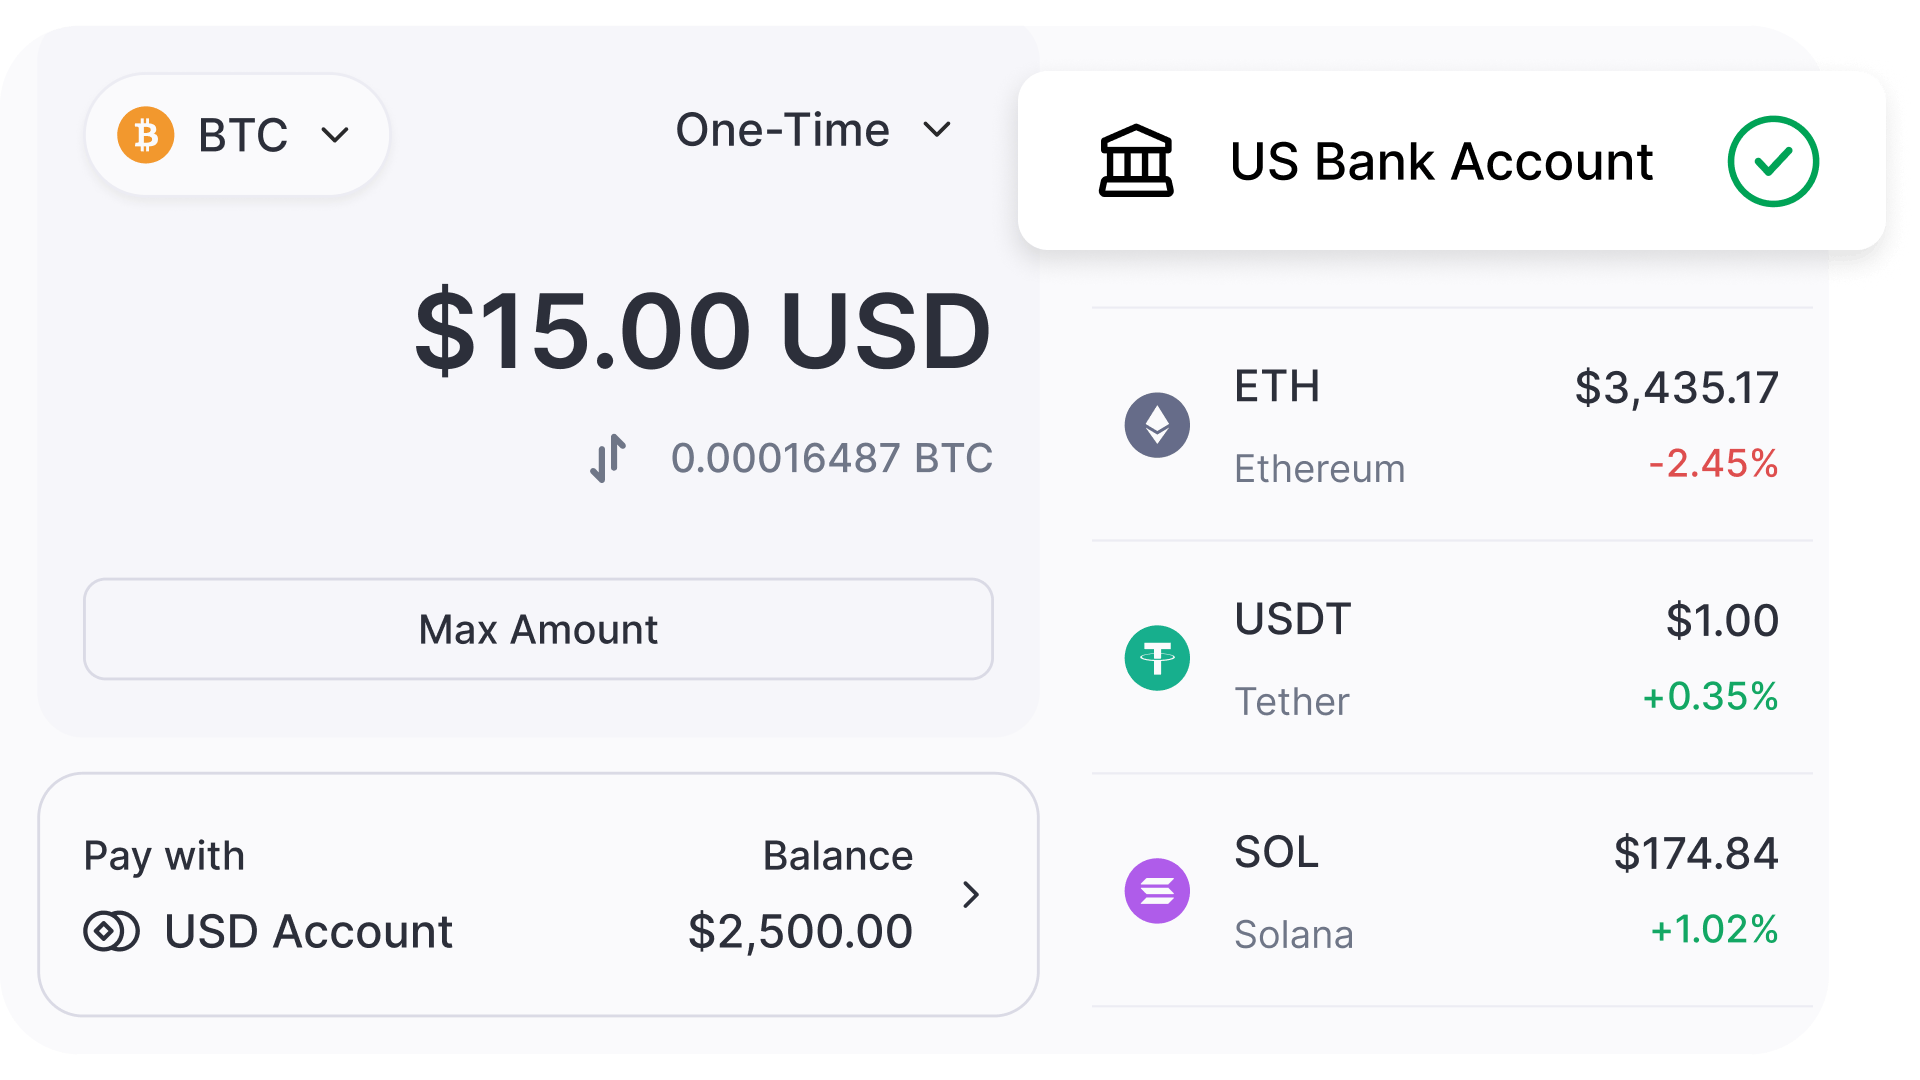
Task: Select the Solana icon in the asset list
Action: pyautogui.click(x=1157, y=891)
